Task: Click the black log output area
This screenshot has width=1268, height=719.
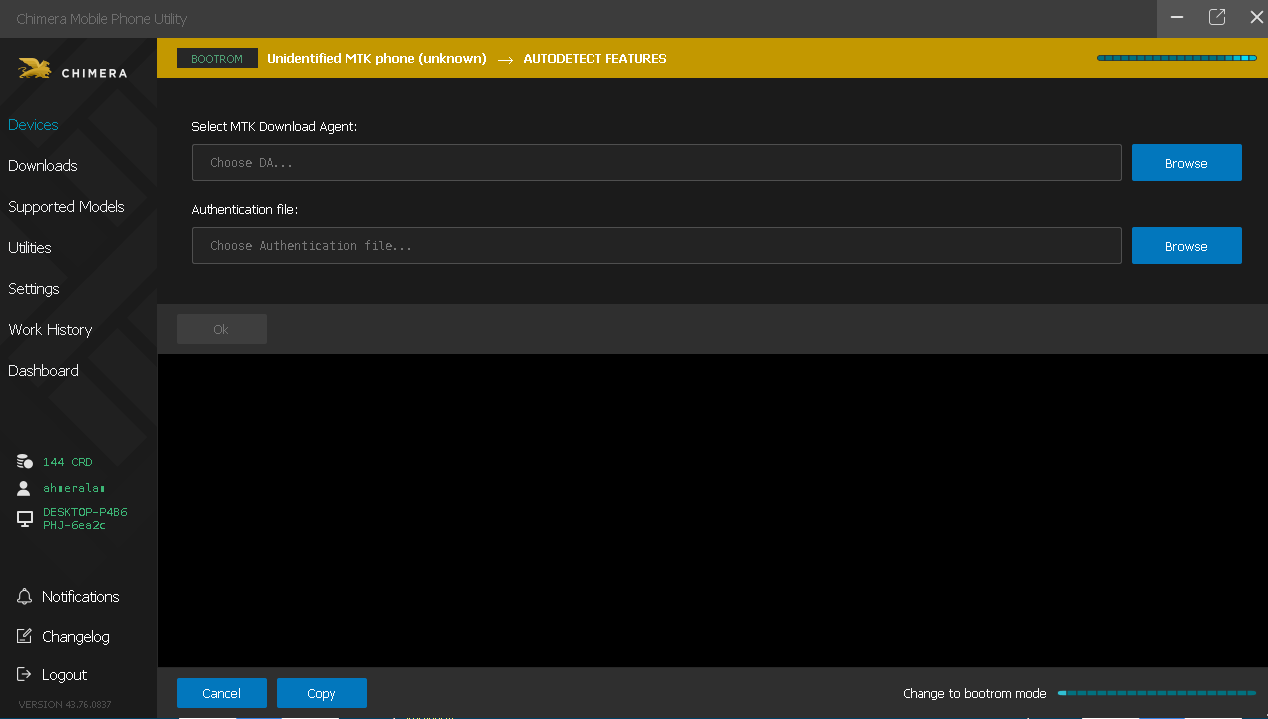Action: pyautogui.click(x=712, y=510)
